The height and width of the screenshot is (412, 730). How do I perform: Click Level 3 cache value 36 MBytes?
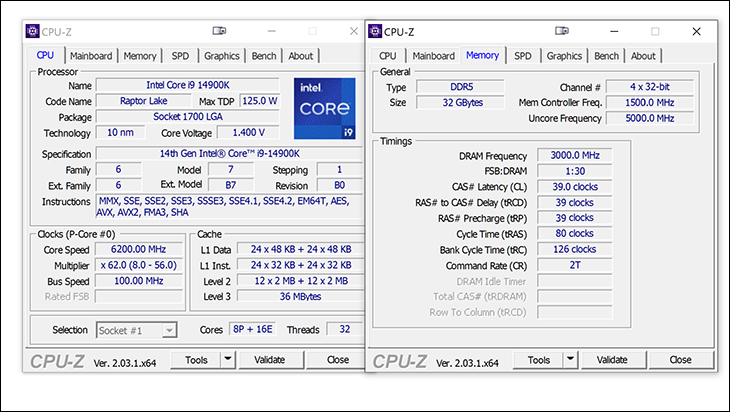301,297
